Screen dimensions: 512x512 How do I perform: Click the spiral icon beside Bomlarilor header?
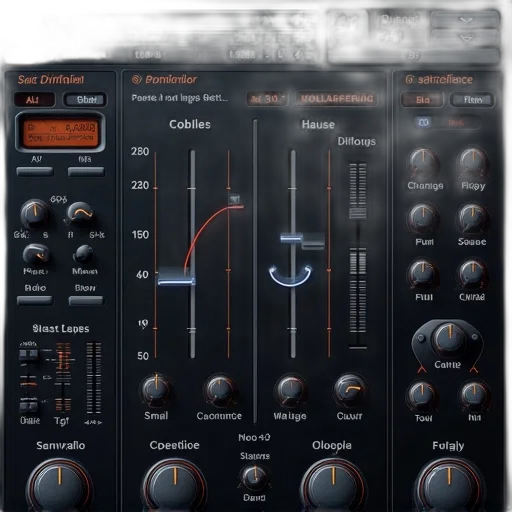(136, 80)
